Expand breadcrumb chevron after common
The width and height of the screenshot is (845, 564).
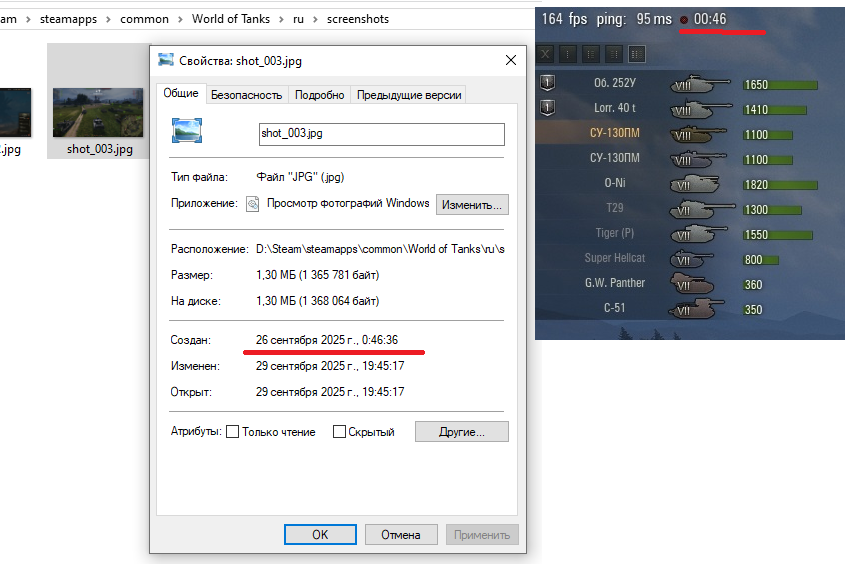click(x=180, y=19)
